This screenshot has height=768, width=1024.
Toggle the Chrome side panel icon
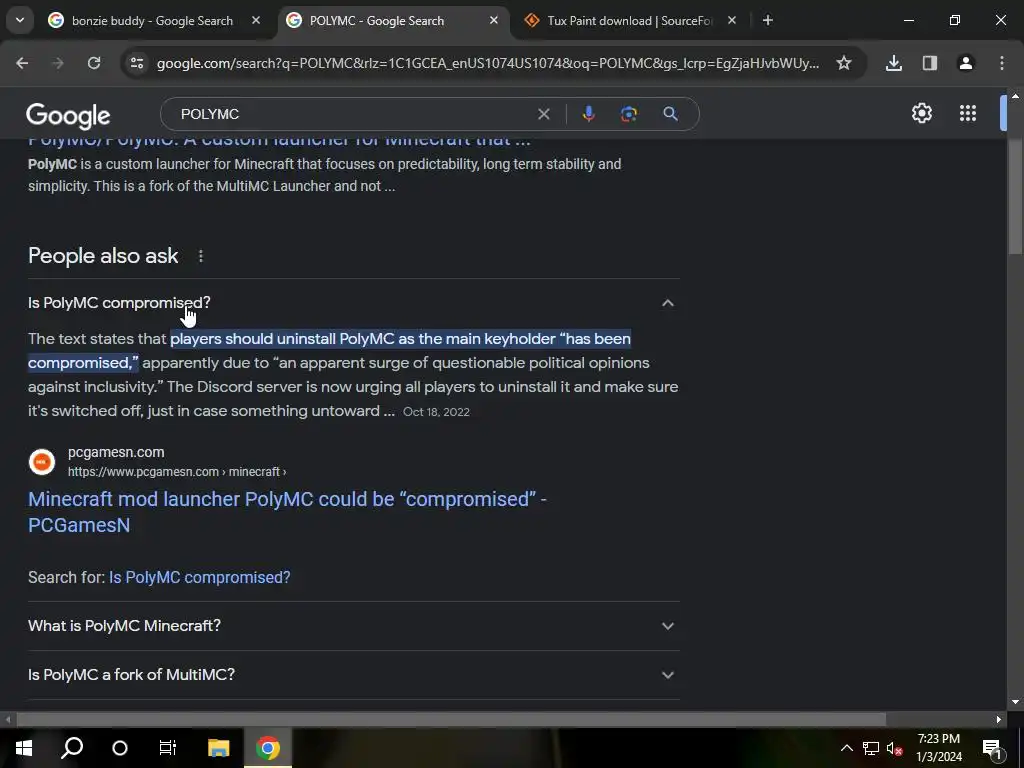(930, 63)
